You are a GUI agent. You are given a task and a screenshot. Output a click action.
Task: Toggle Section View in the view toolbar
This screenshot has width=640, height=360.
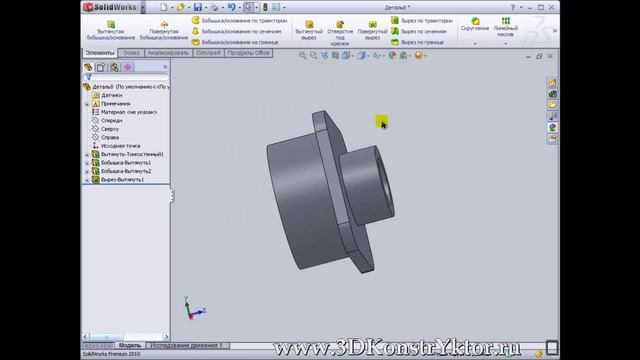(x=335, y=55)
